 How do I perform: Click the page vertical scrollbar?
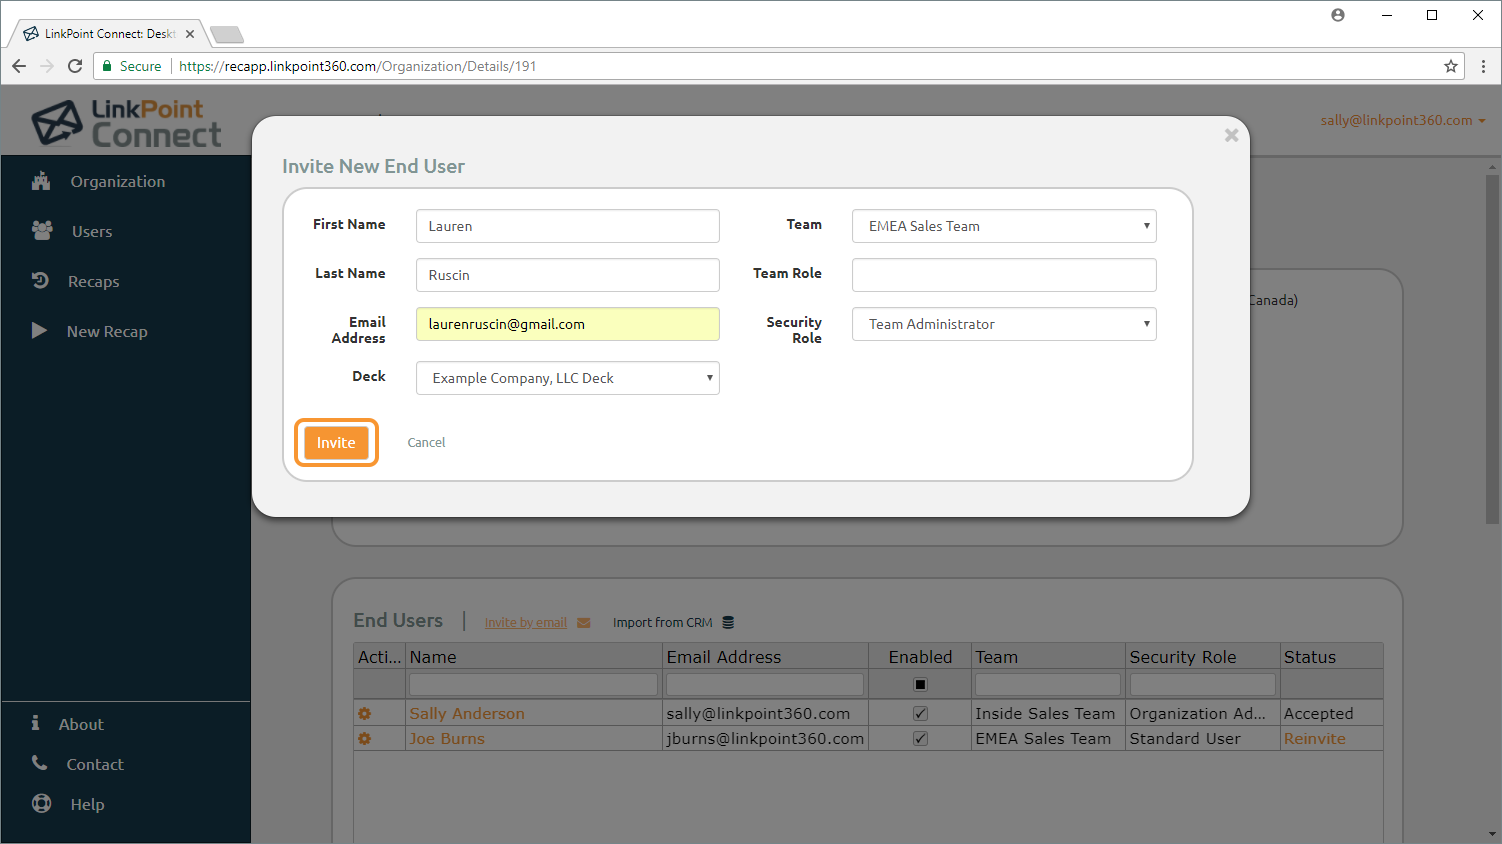(x=1493, y=348)
